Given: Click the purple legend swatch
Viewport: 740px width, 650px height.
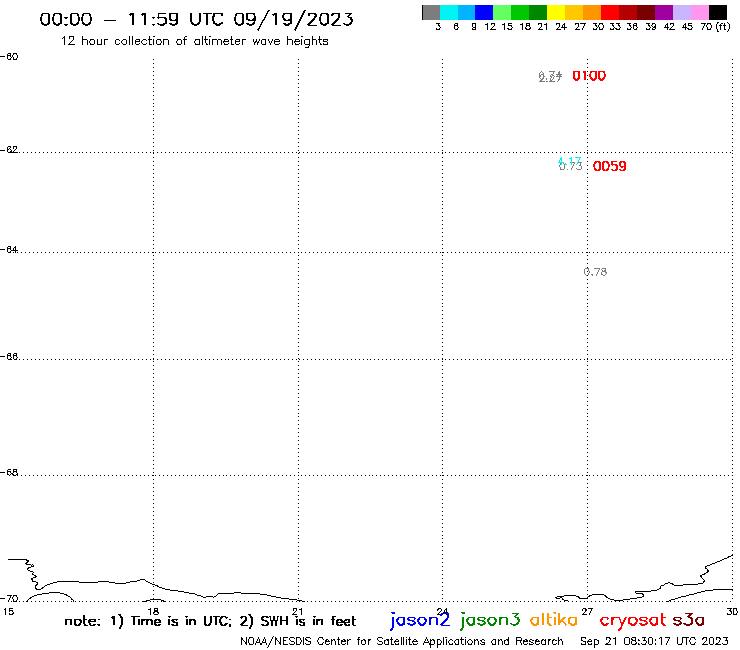Looking at the screenshot, I should (664, 12).
